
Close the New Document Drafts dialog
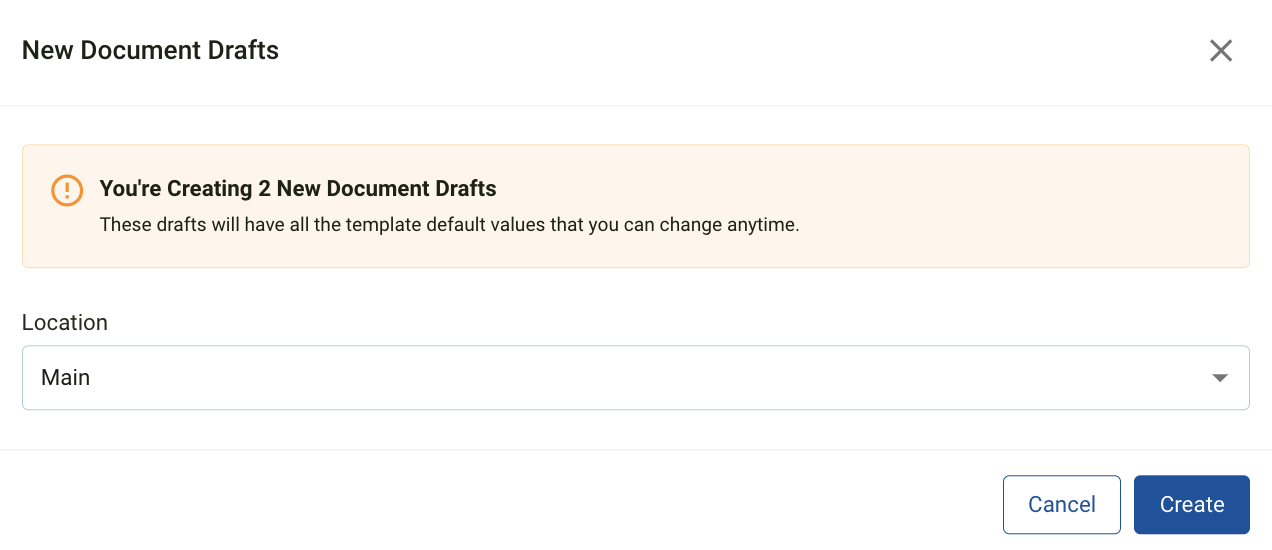[x=1220, y=51]
